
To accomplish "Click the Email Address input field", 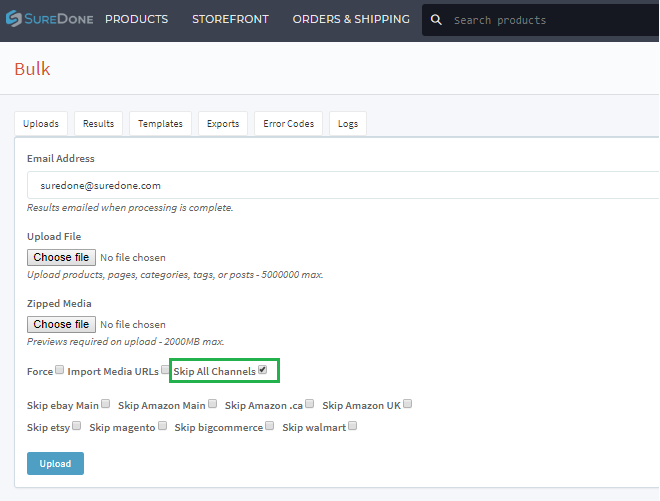I will pos(343,185).
